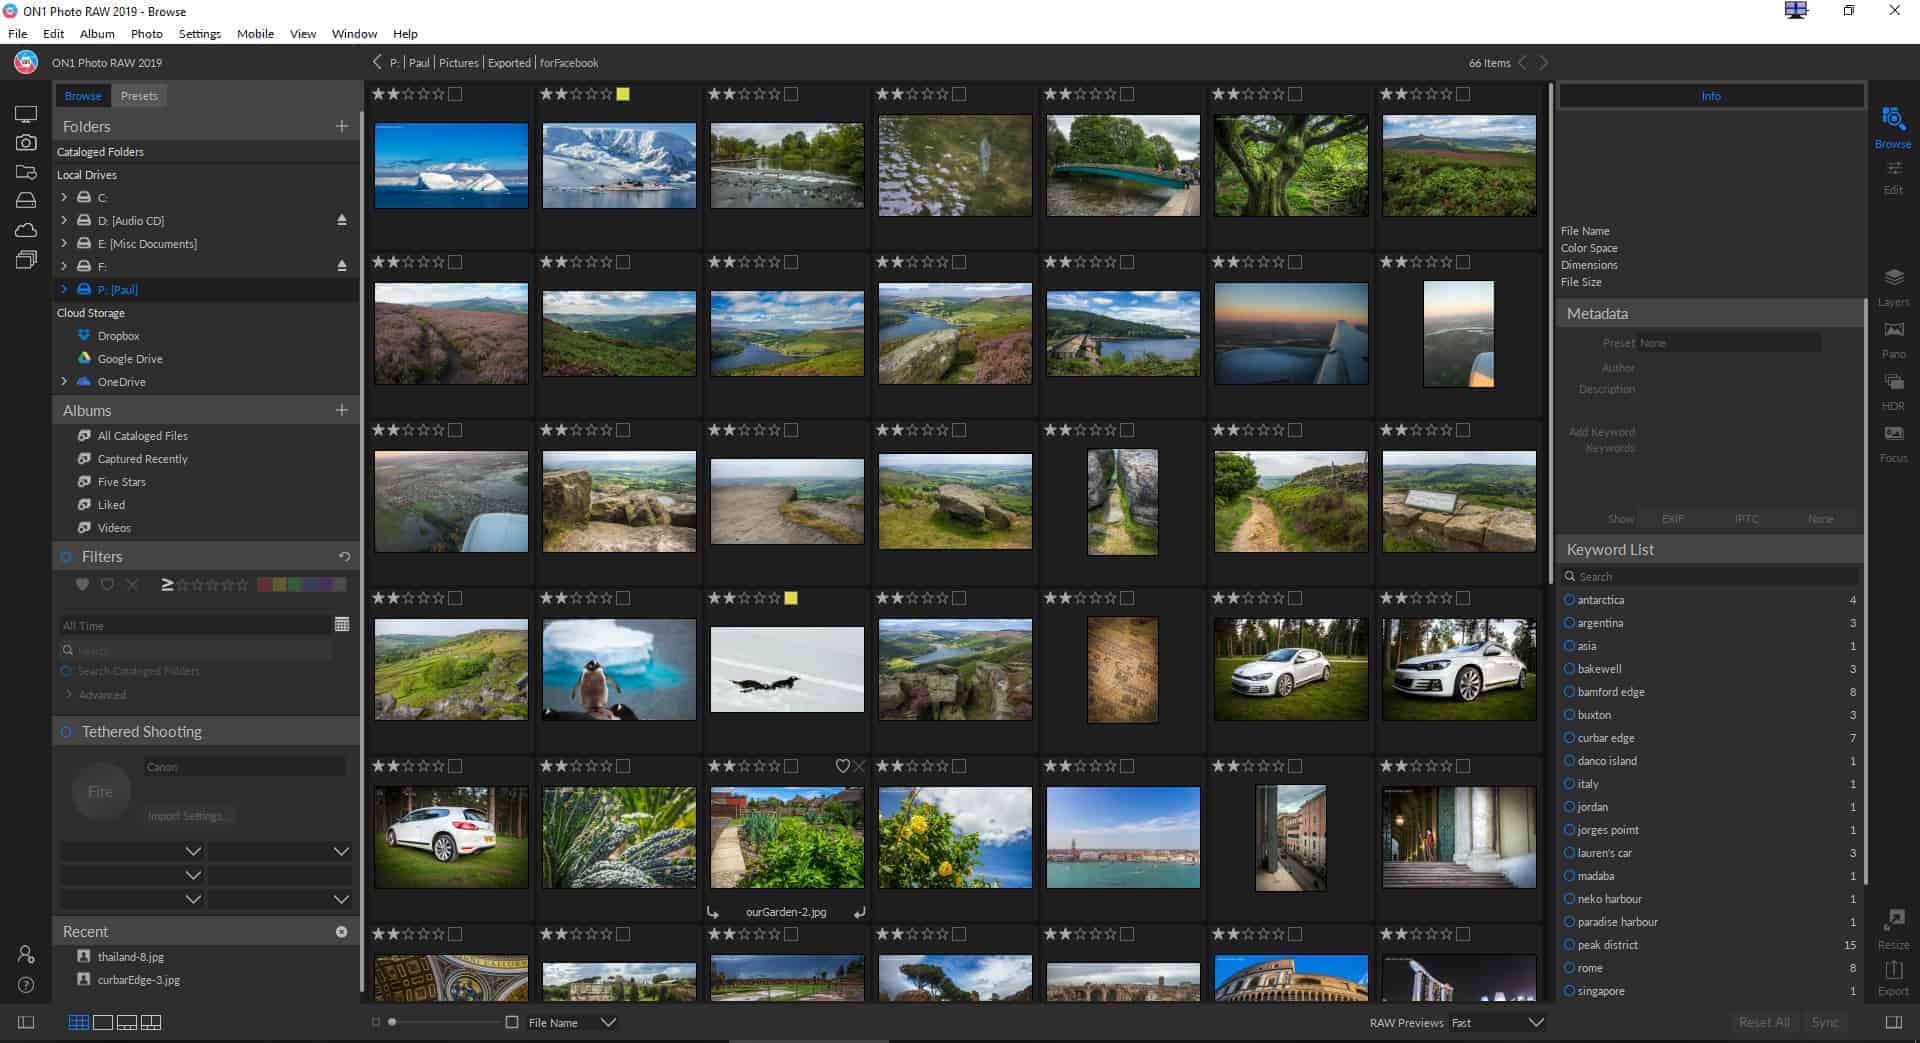Screen dimensions: 1920x1043
Task: Switch to detail single-image view
Action: point(102,1022)
